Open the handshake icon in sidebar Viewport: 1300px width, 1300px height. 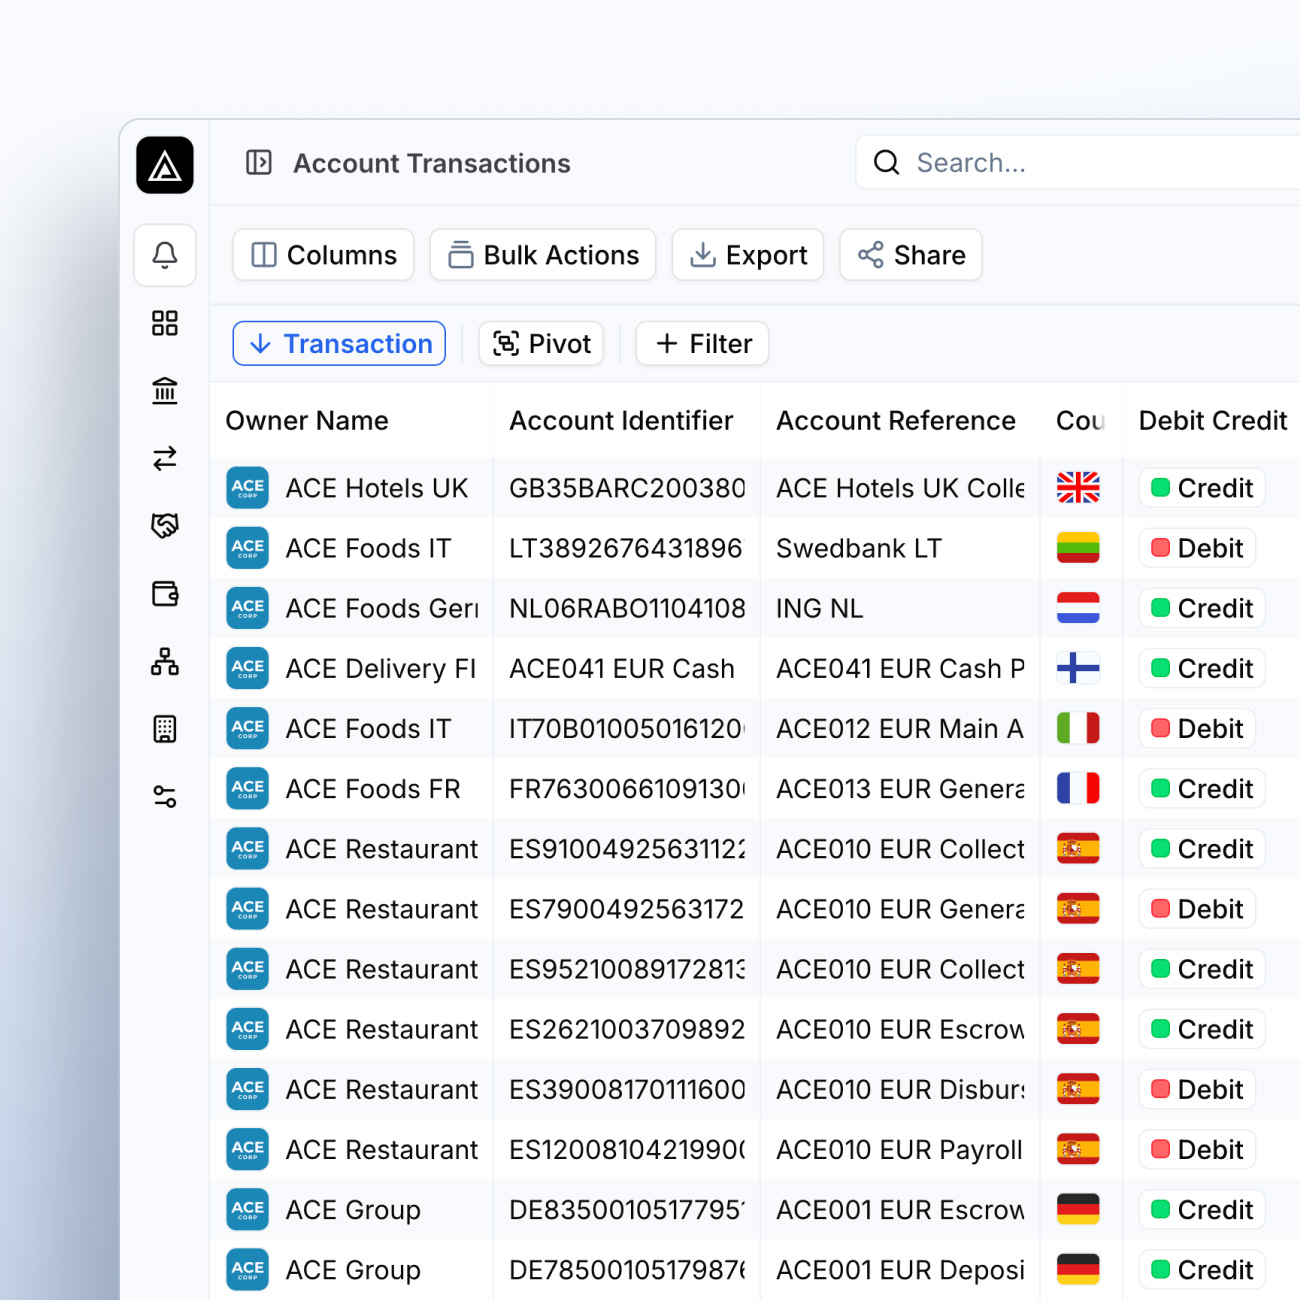tap(165, 525)
